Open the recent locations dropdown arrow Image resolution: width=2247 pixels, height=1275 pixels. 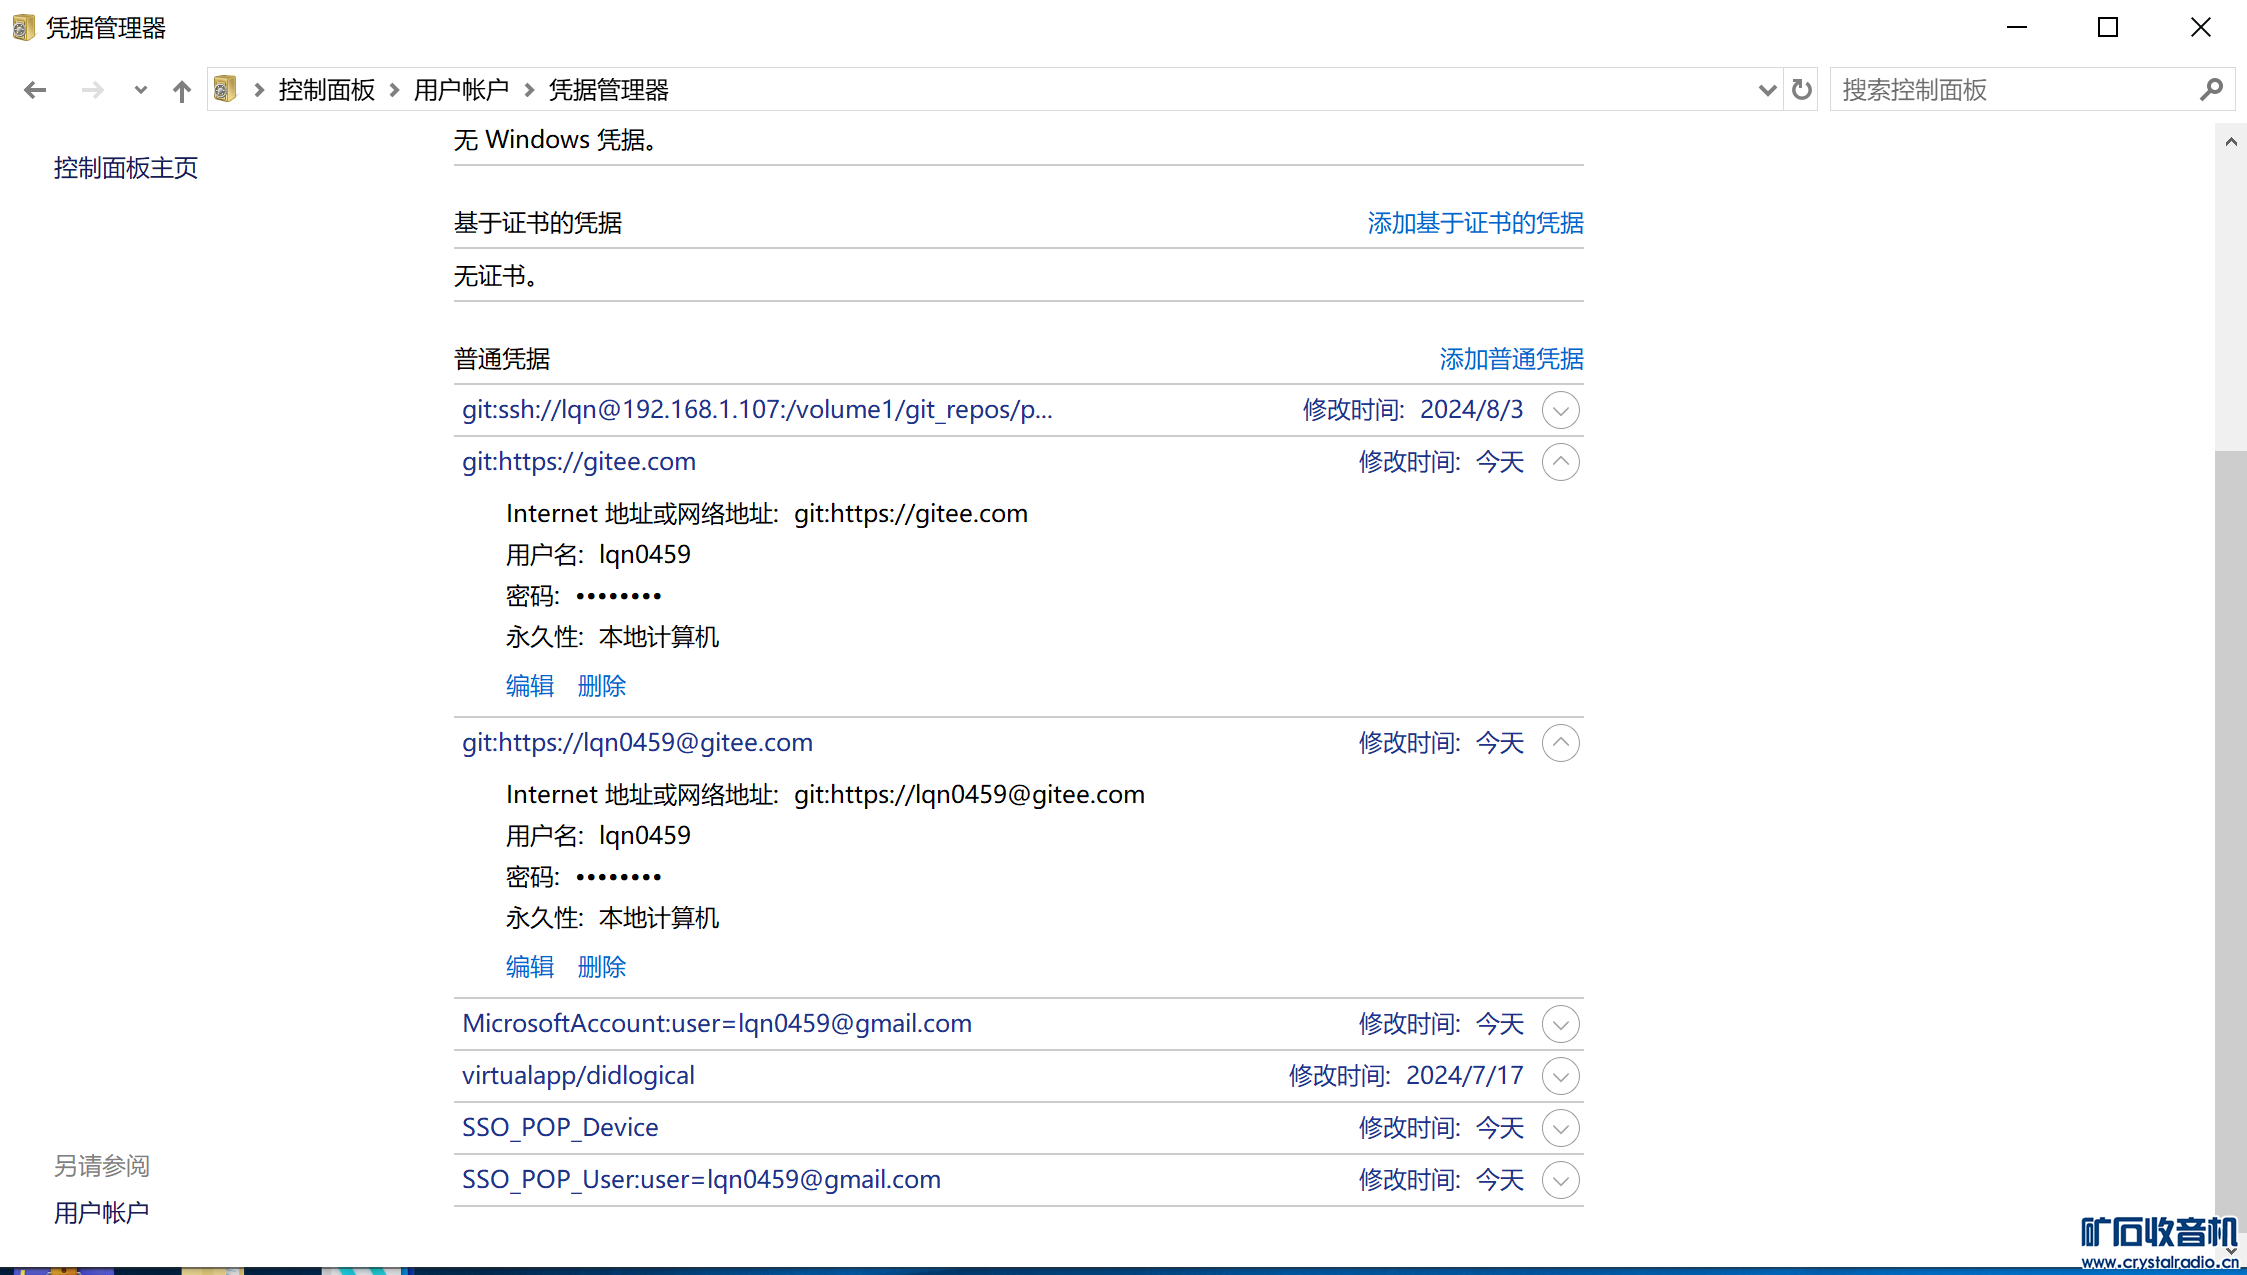140,91
